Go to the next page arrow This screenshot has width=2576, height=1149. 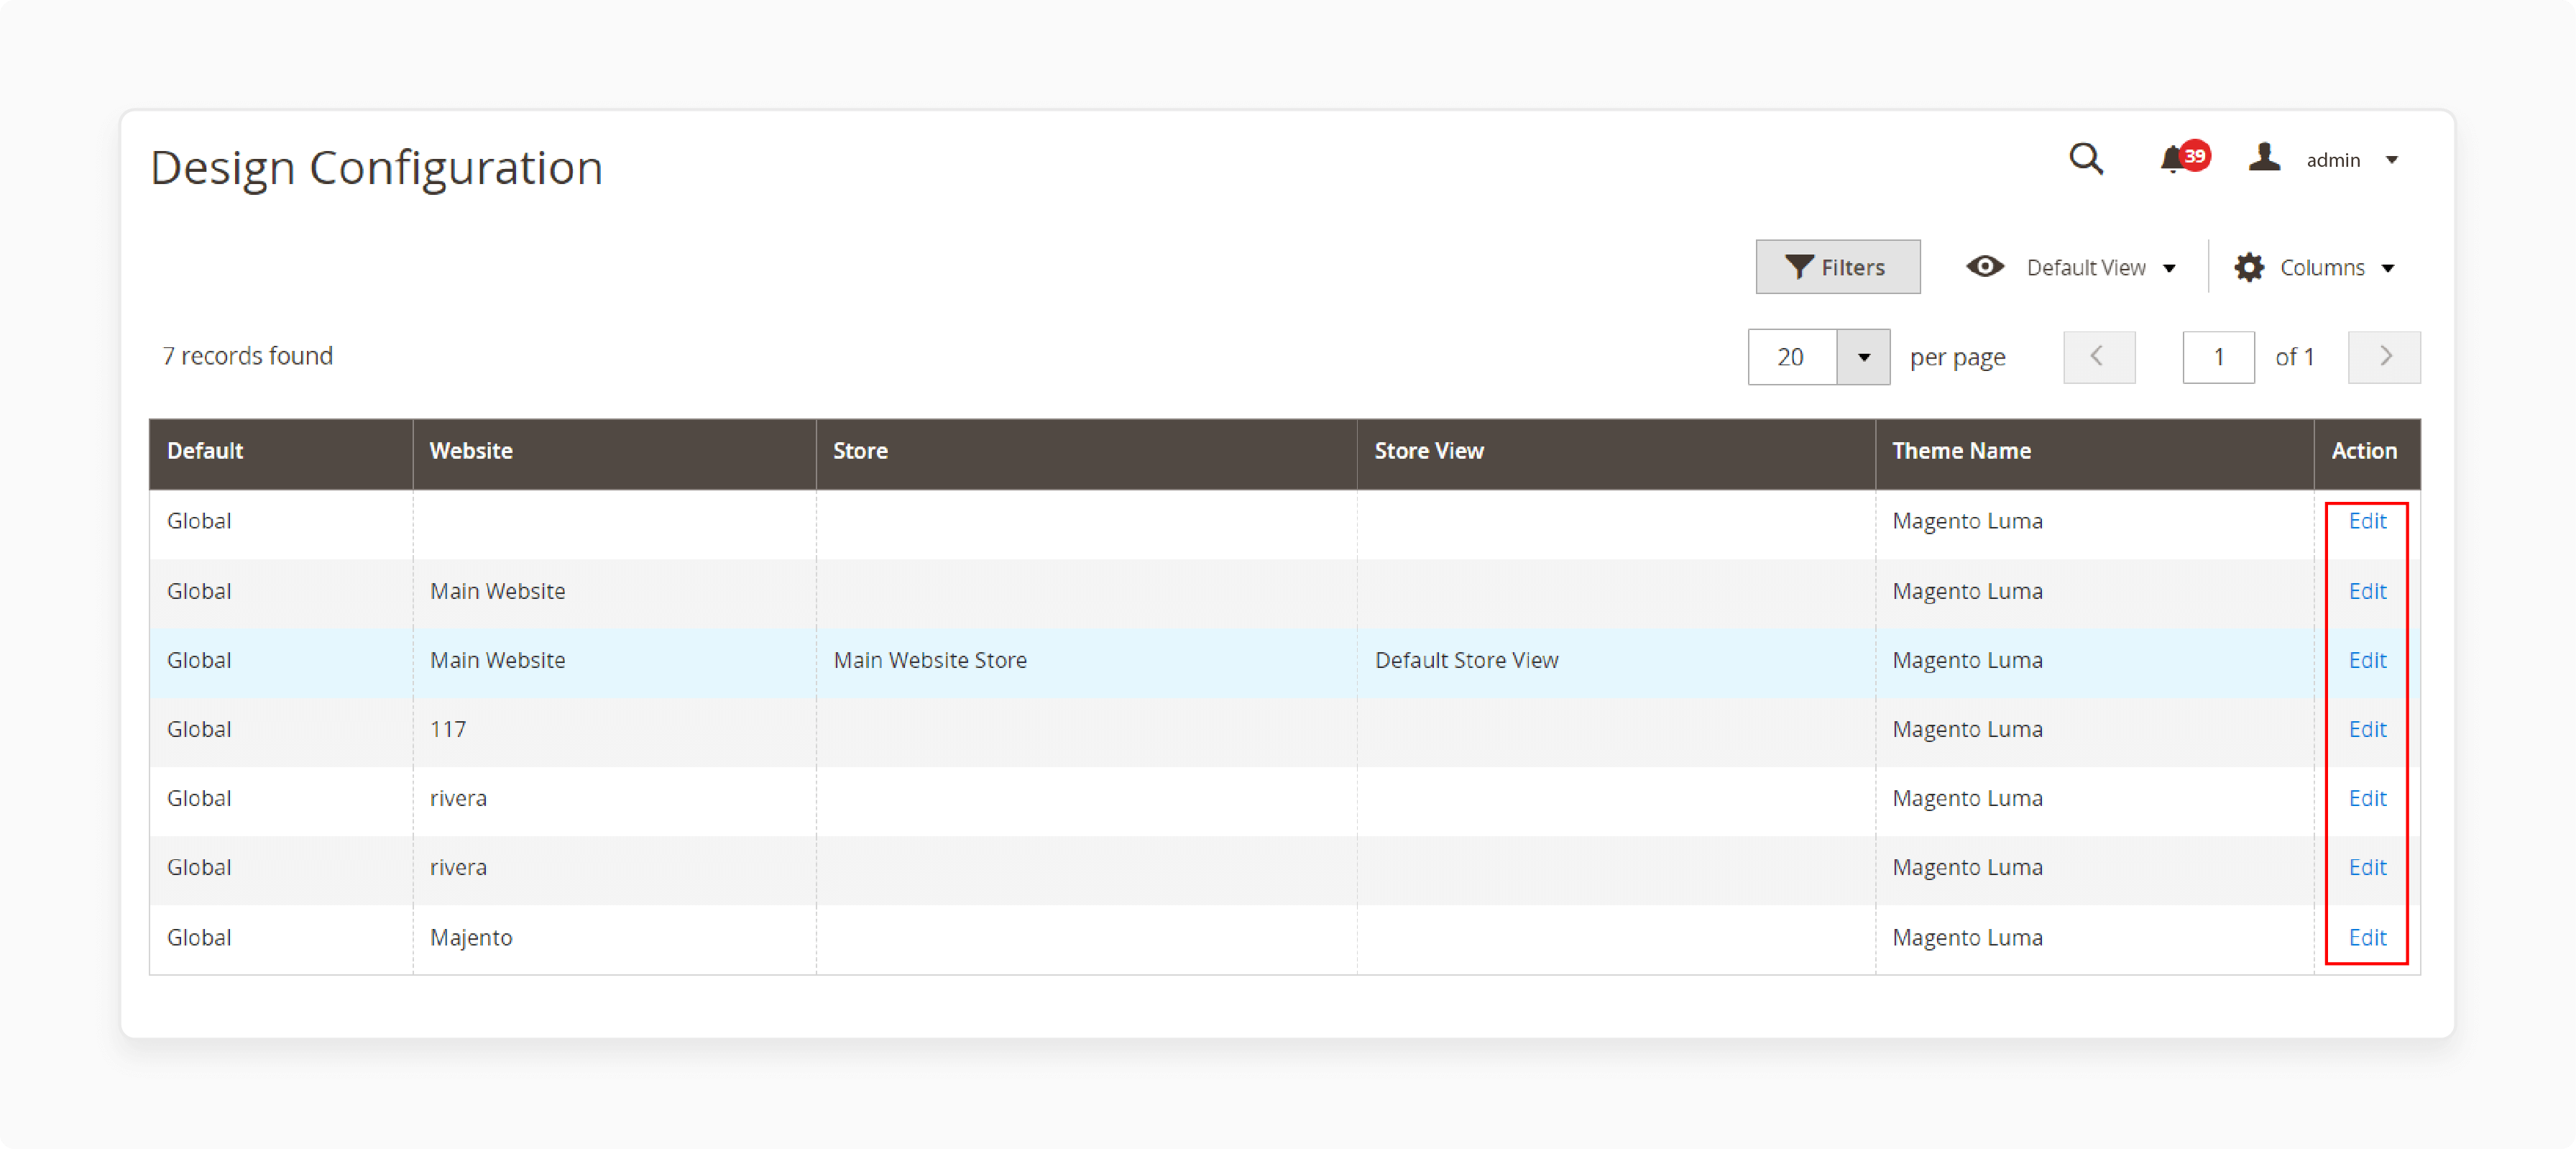tap(2384, 357)
